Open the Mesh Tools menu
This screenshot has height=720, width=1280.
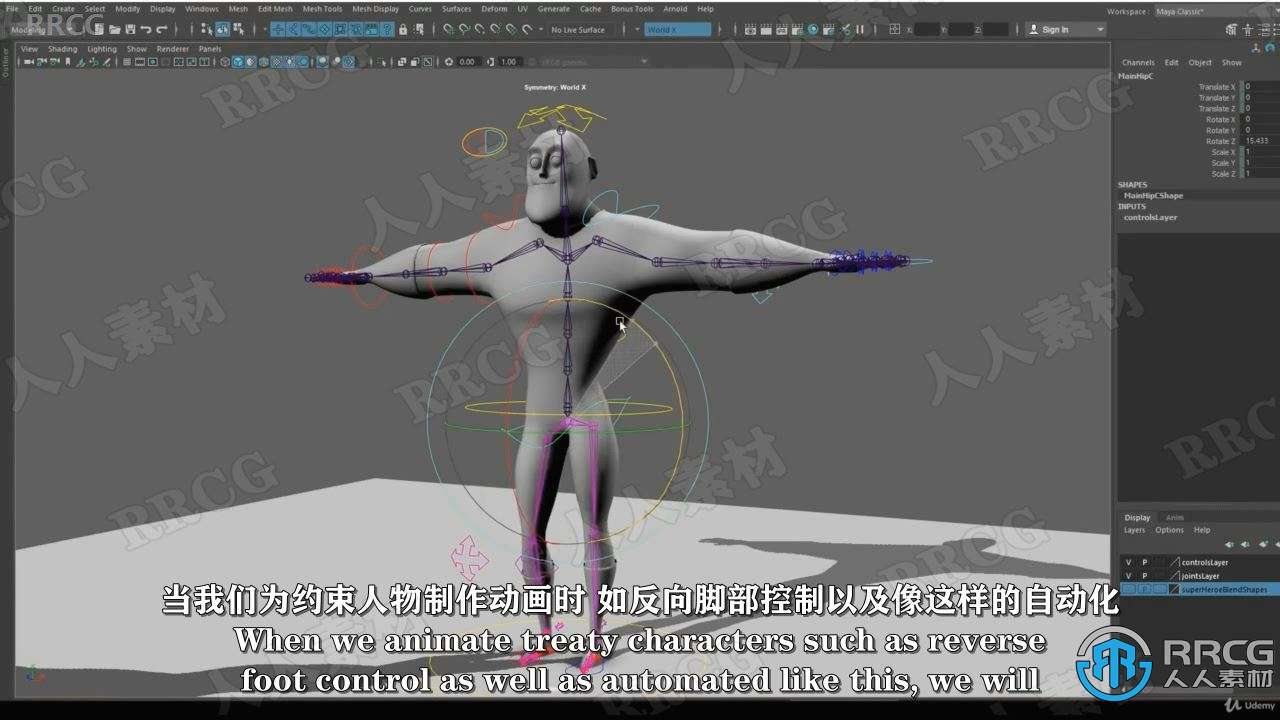coord(322,8)
